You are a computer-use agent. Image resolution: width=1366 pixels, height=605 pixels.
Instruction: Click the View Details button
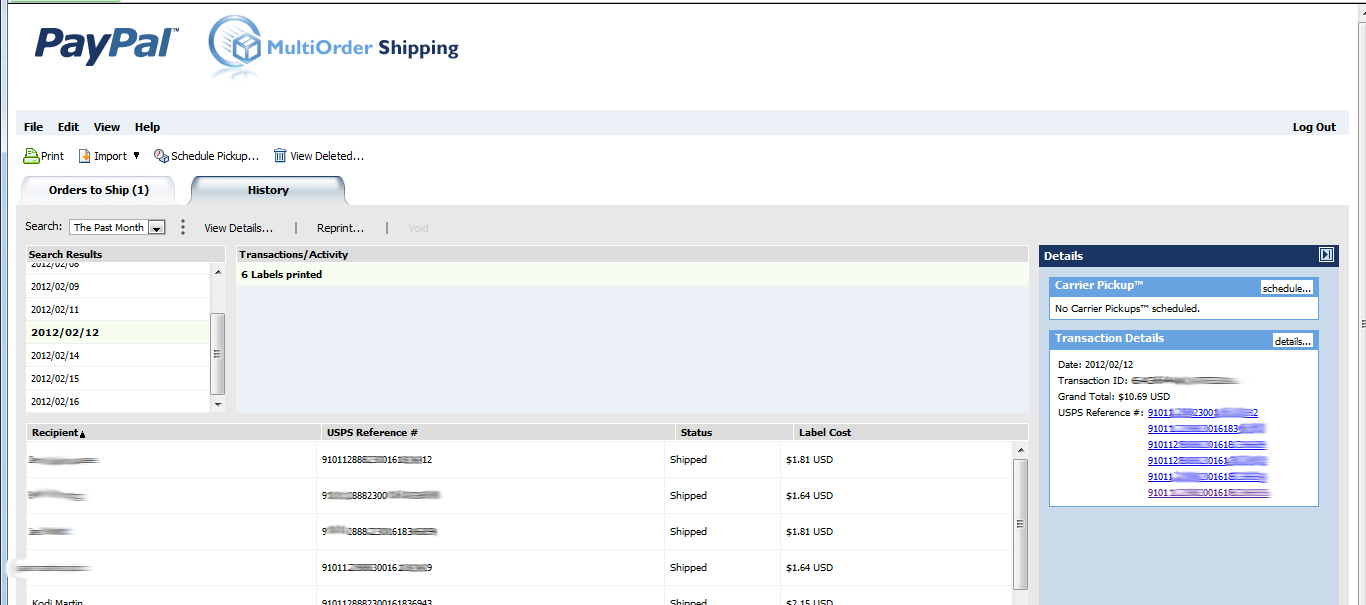point(240,227)
